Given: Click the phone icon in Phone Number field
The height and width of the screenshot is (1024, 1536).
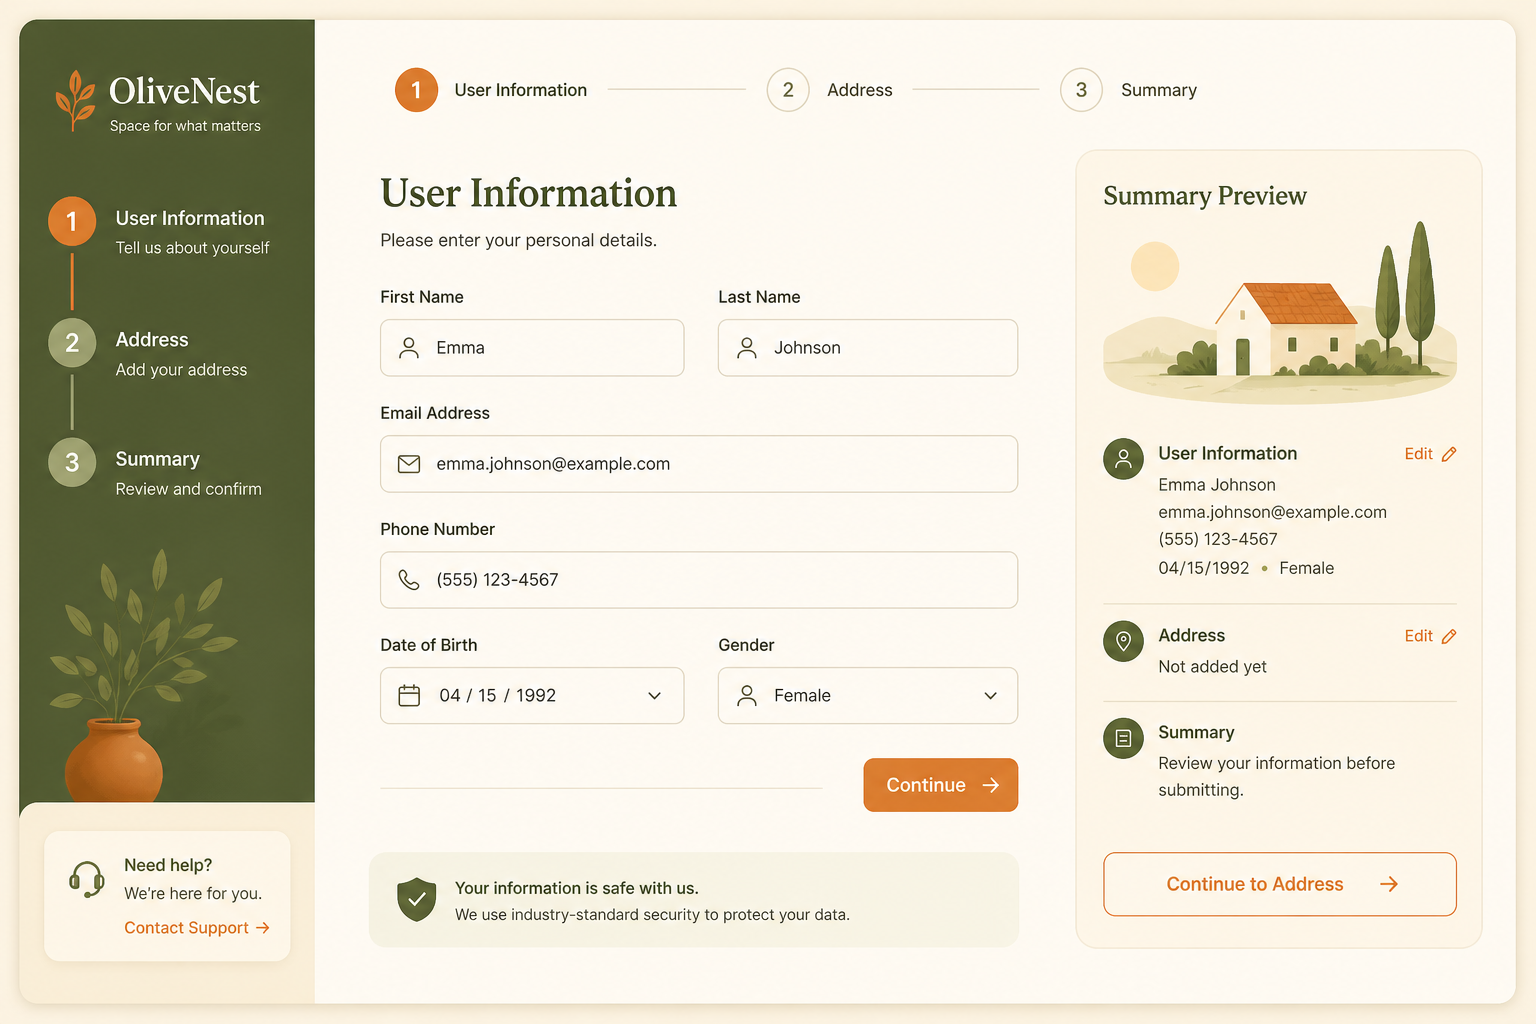Looking at the screenshot, I should coord(409,580).
